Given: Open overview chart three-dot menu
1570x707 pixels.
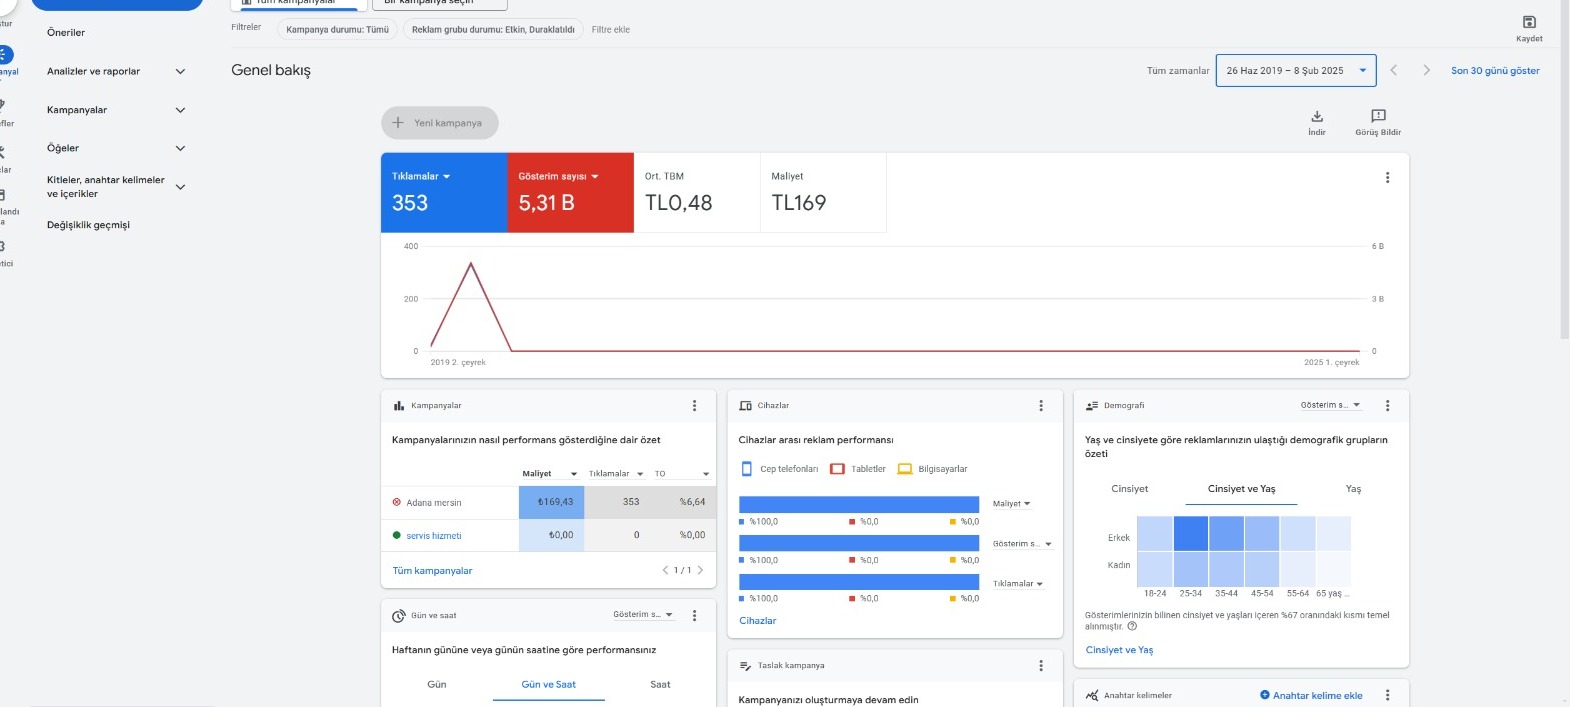Looking at the screenshot, I should [x=1387, y=178].
